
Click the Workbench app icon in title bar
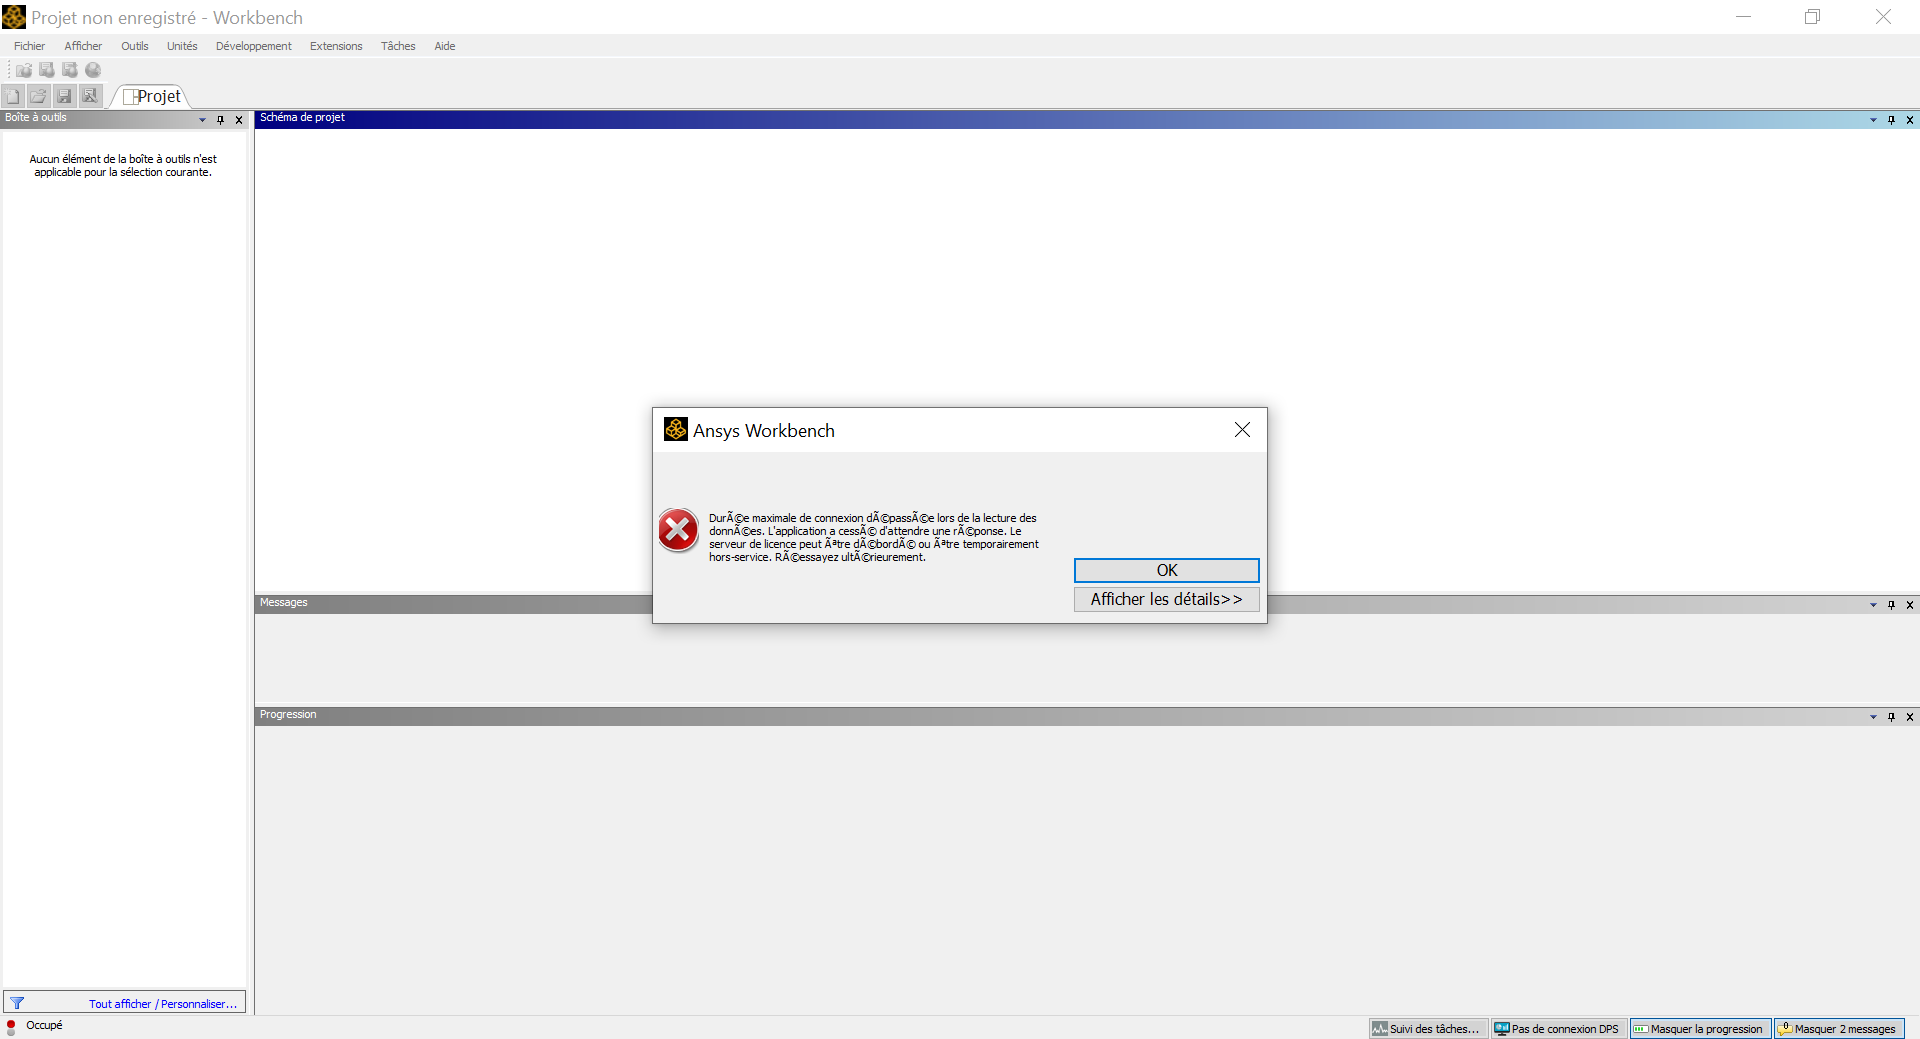14,17
